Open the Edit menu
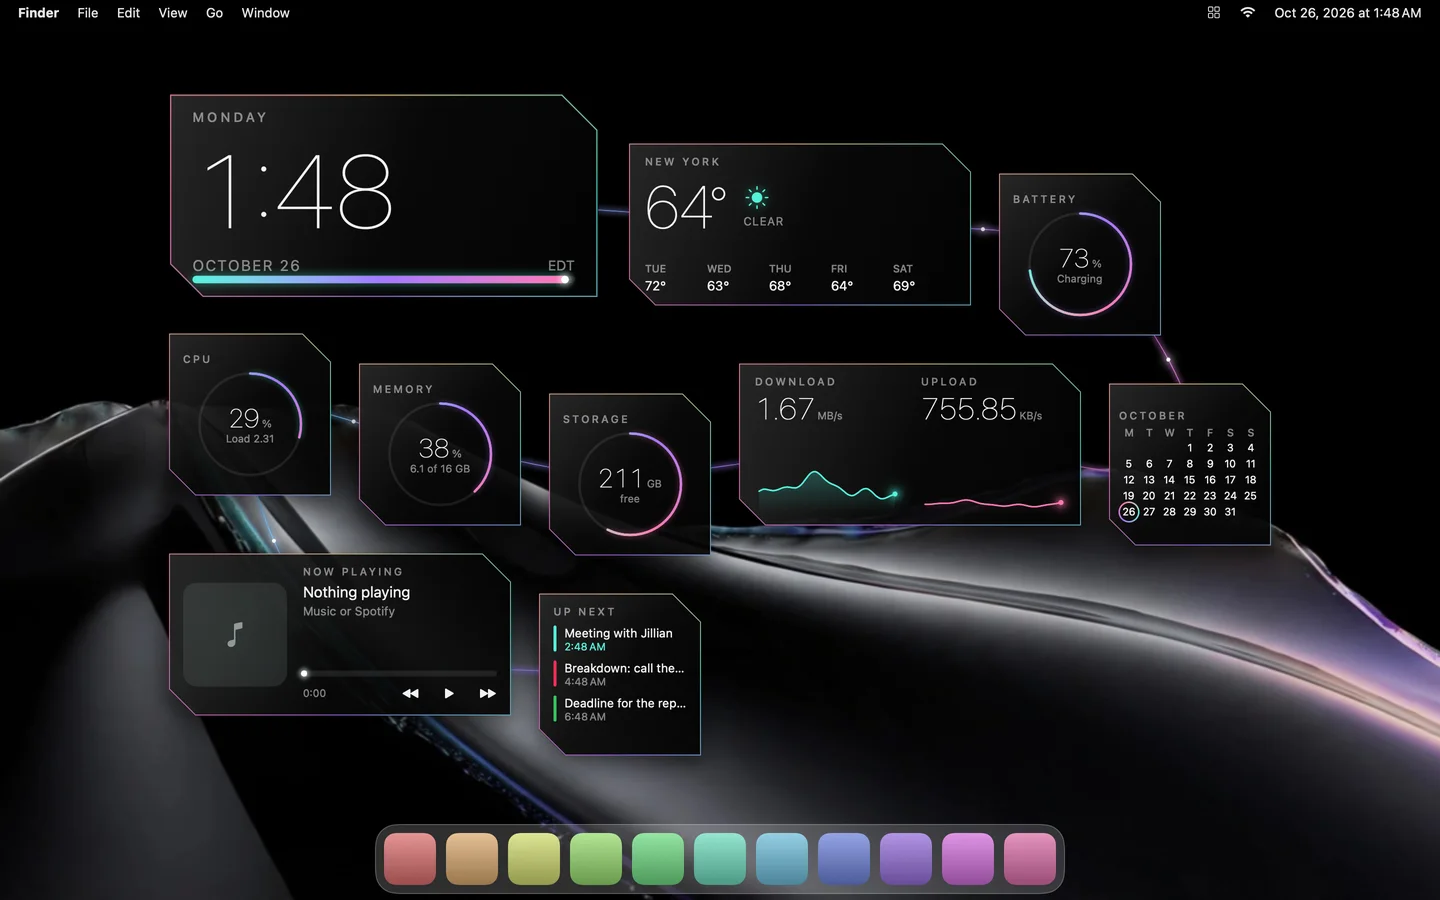 [128, 13]
